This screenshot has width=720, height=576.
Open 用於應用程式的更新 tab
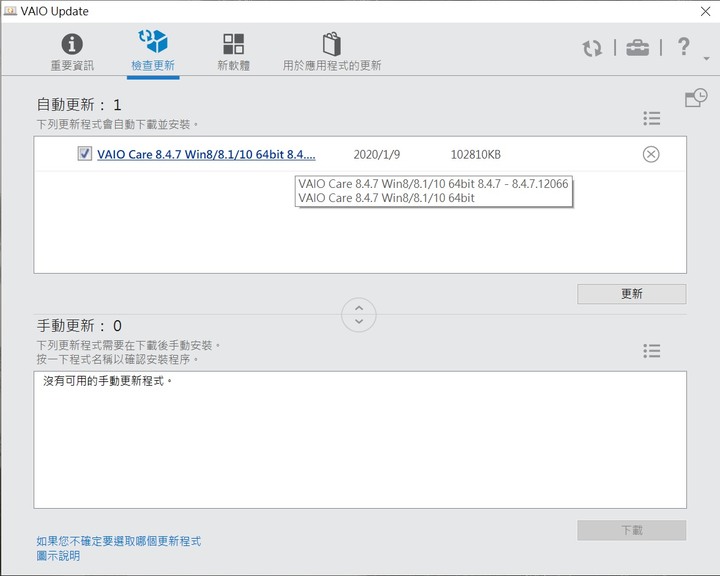coord(332,52)
